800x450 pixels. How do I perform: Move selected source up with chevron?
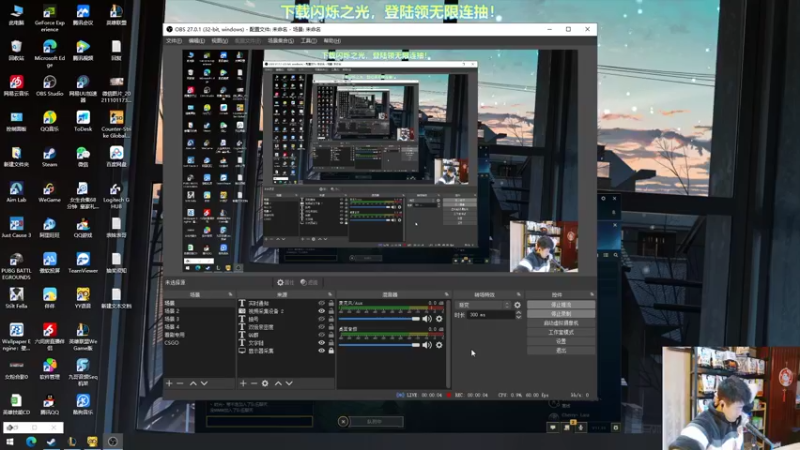pos(278,383)
